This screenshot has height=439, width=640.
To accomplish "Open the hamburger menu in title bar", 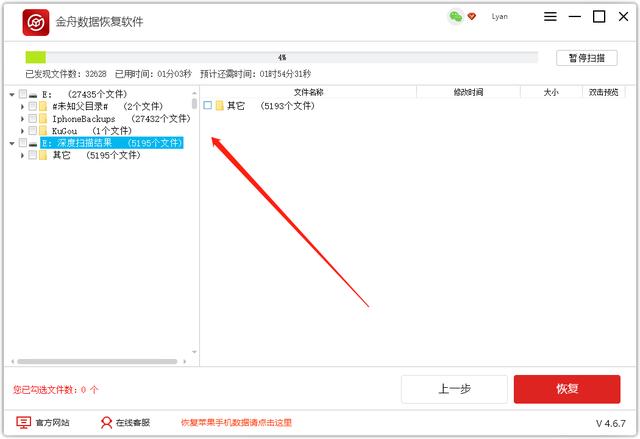I will [551, 17].
